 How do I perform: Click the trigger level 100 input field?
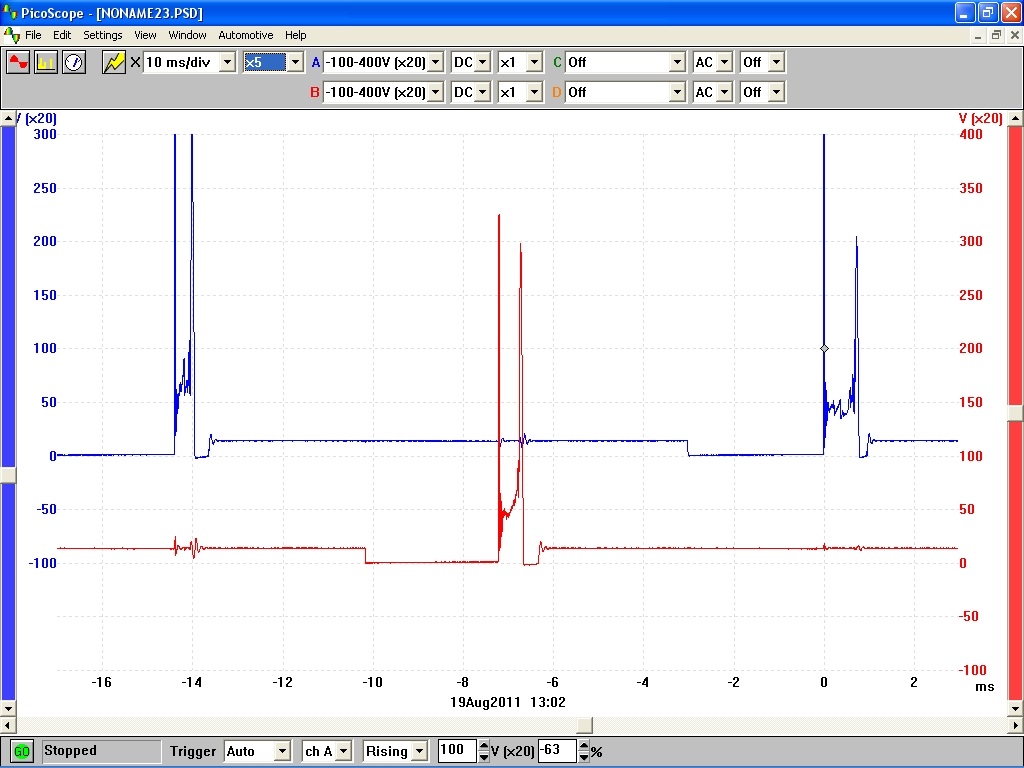coord(457,751)
